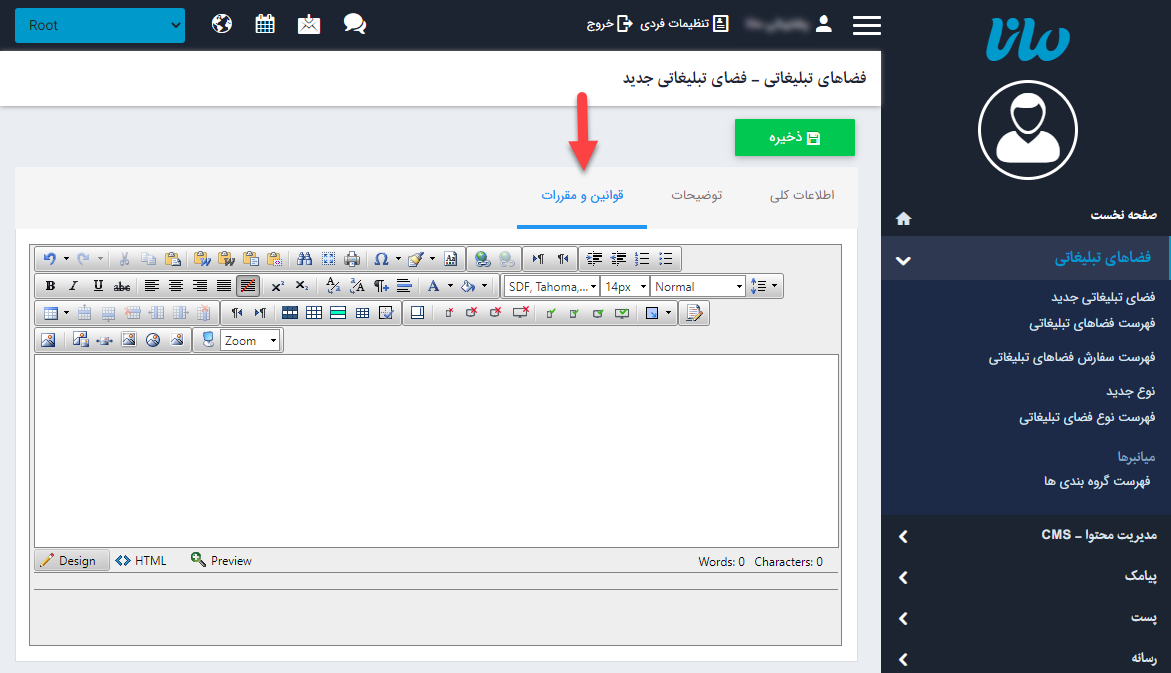
Task: Insert a hyperlink with the globe-link icon
Action: click(x=482, y=259)
